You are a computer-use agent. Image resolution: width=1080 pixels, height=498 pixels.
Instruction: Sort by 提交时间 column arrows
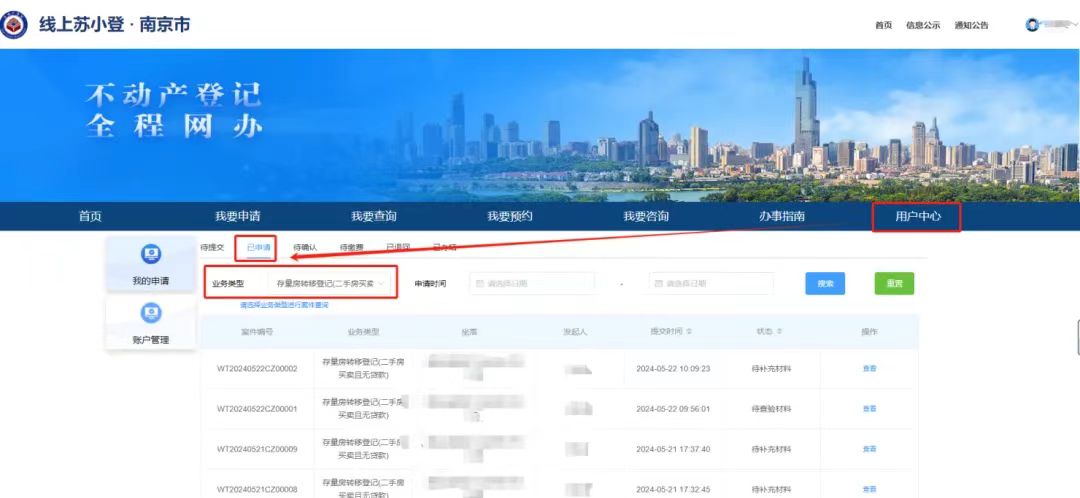tap(689, 331)
